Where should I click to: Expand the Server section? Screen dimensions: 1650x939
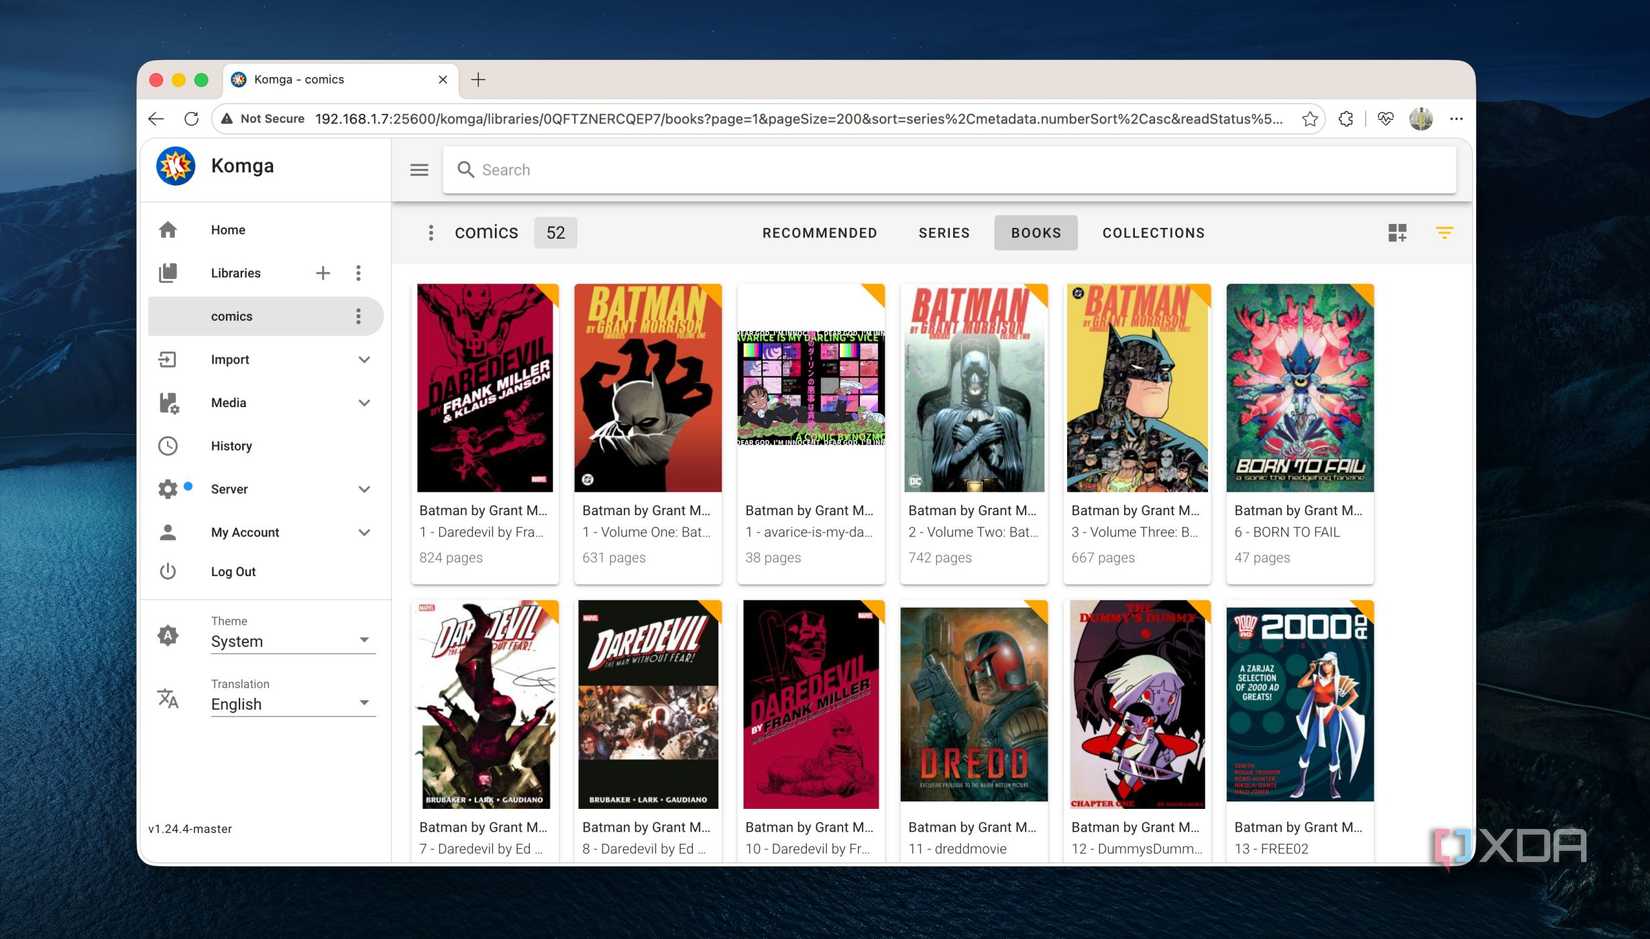(x=364, y=489)
